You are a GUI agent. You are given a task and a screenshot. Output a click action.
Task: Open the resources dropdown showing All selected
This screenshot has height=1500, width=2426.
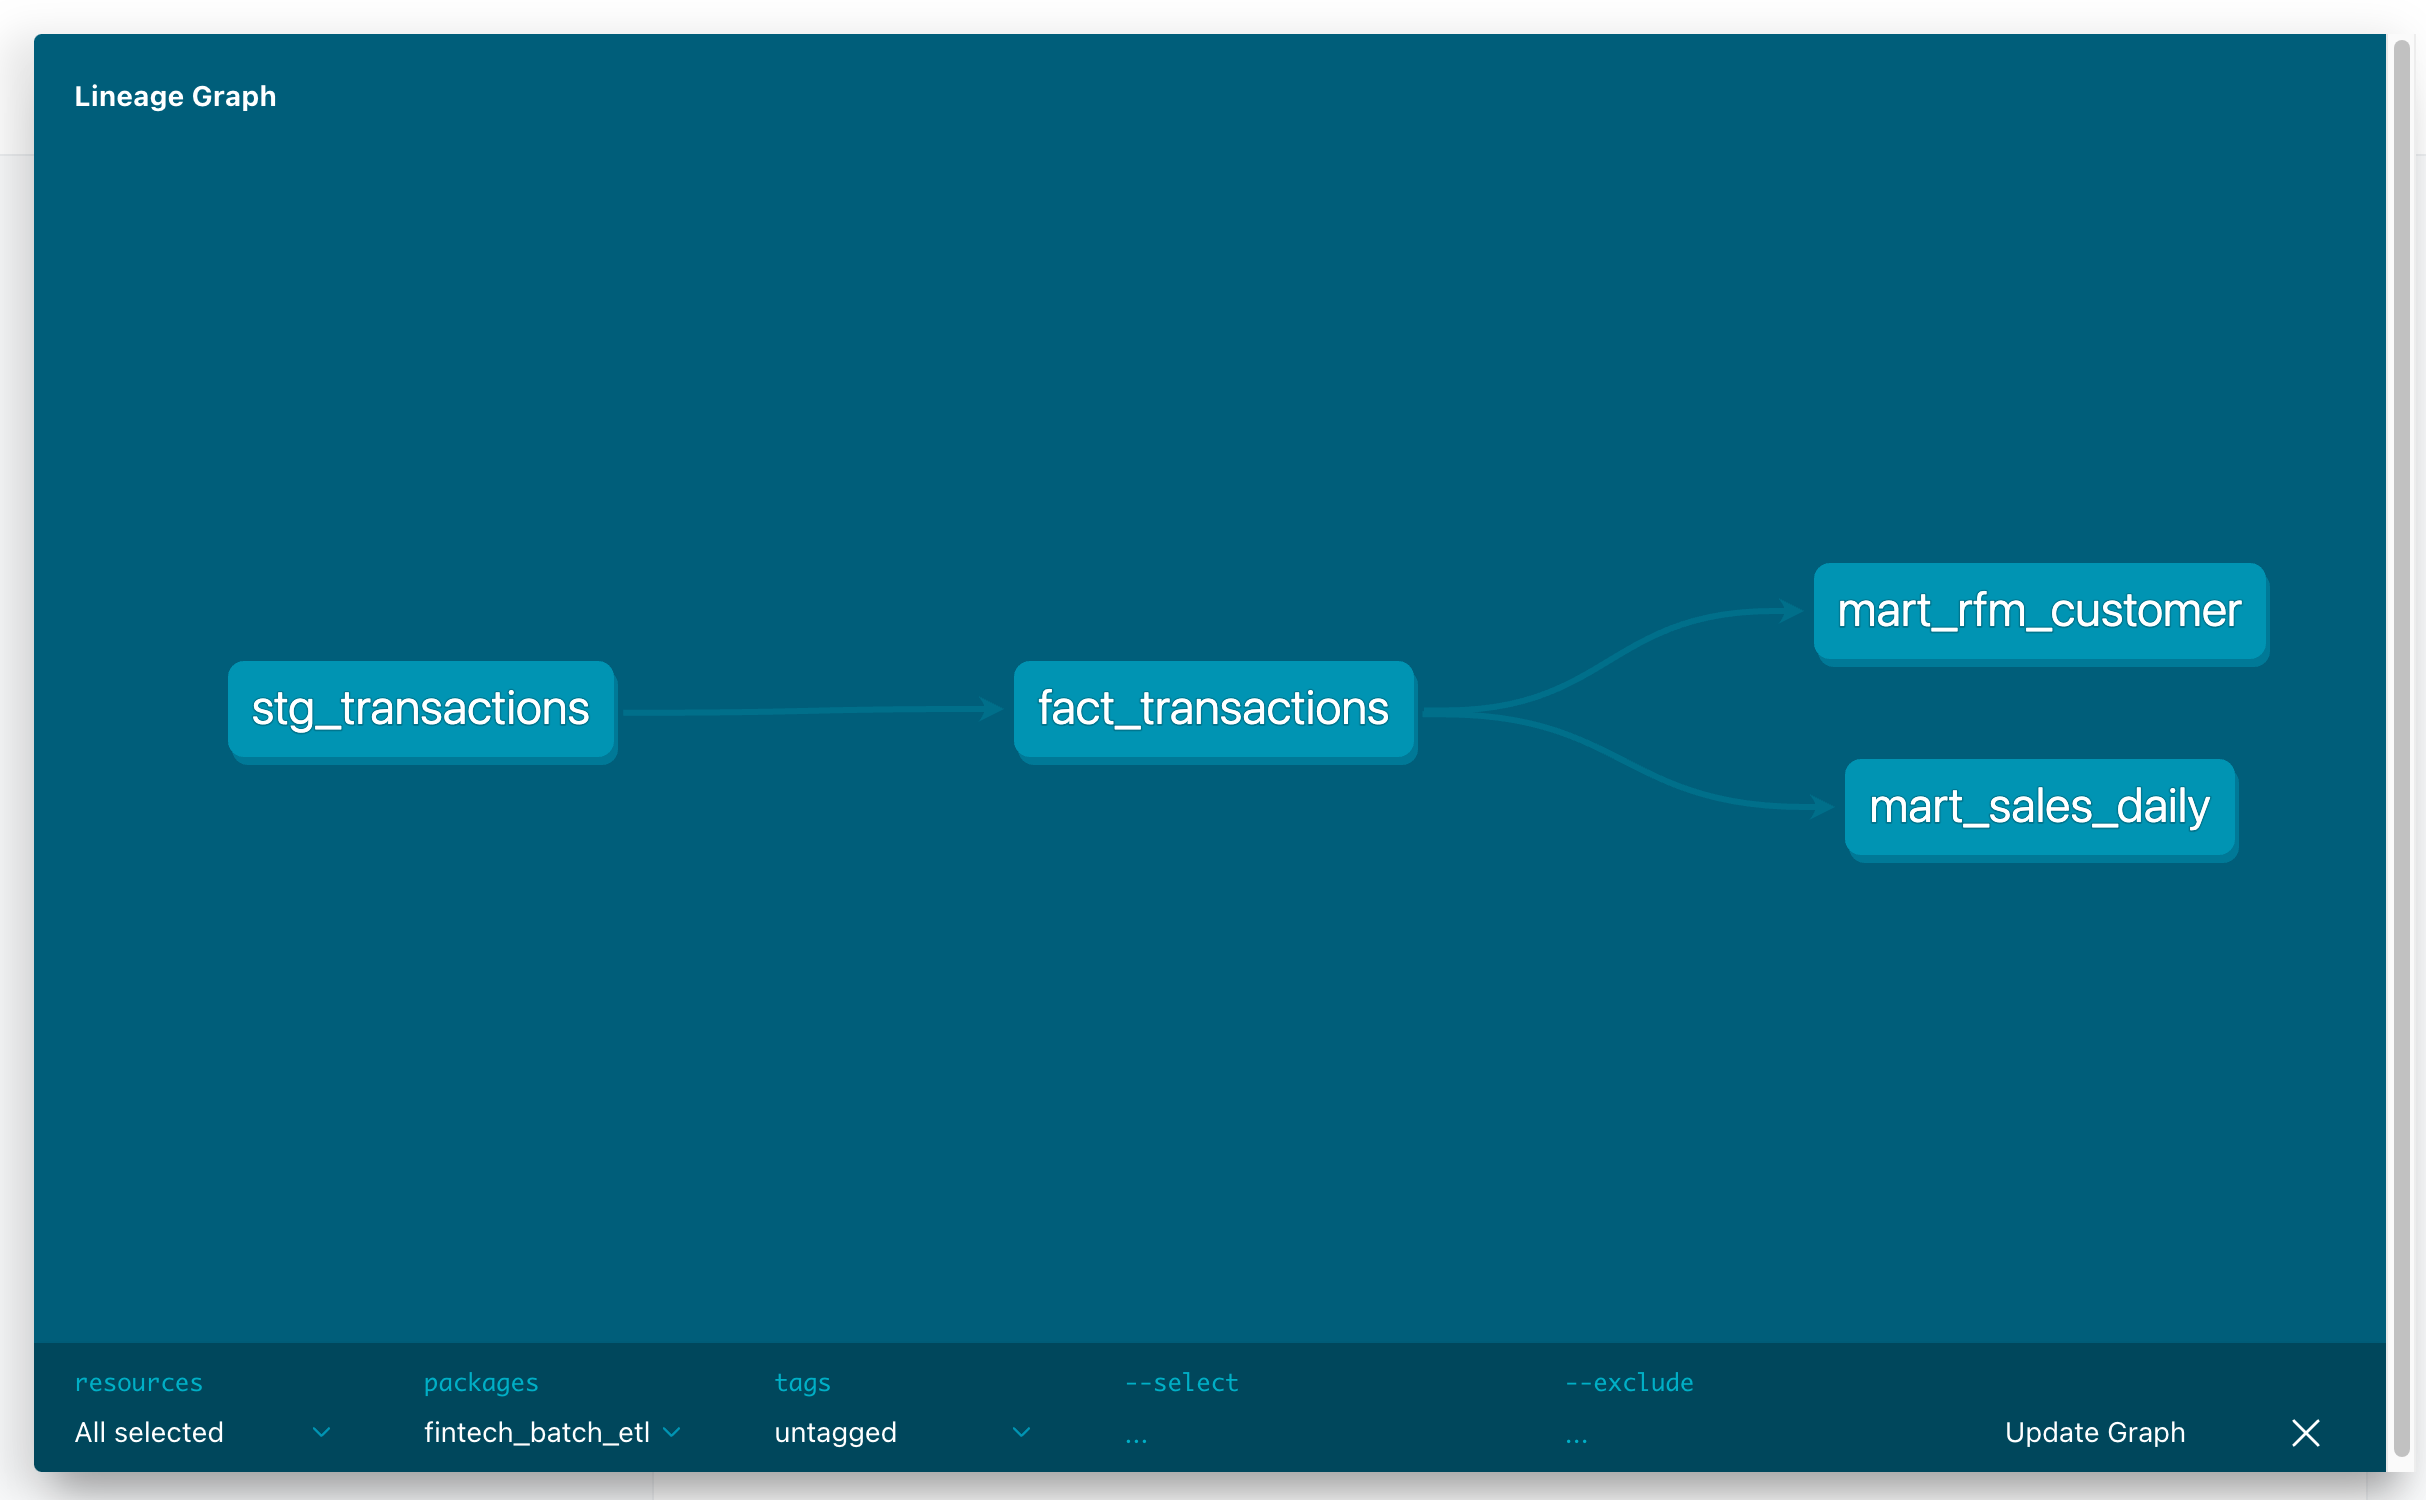tap(150, 1433)
